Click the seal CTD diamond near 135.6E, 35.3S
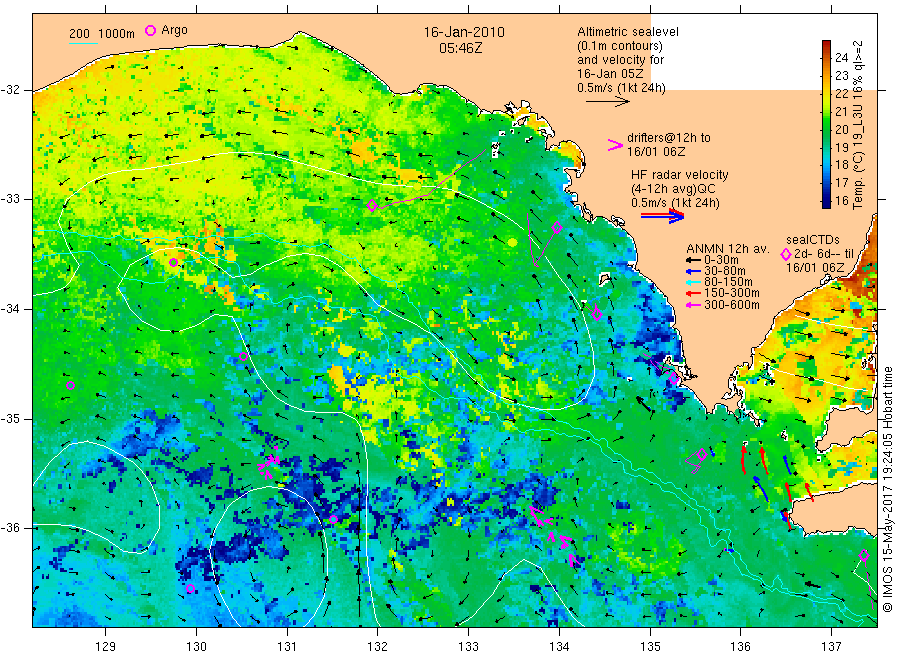 pyautogui.click(x=702, y=454)
